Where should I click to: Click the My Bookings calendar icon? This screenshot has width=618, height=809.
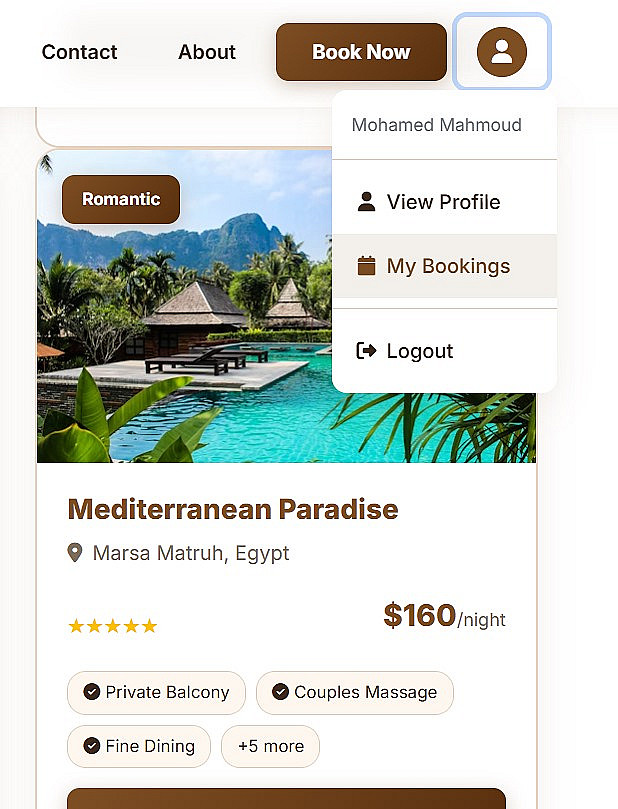coord(366,266)
